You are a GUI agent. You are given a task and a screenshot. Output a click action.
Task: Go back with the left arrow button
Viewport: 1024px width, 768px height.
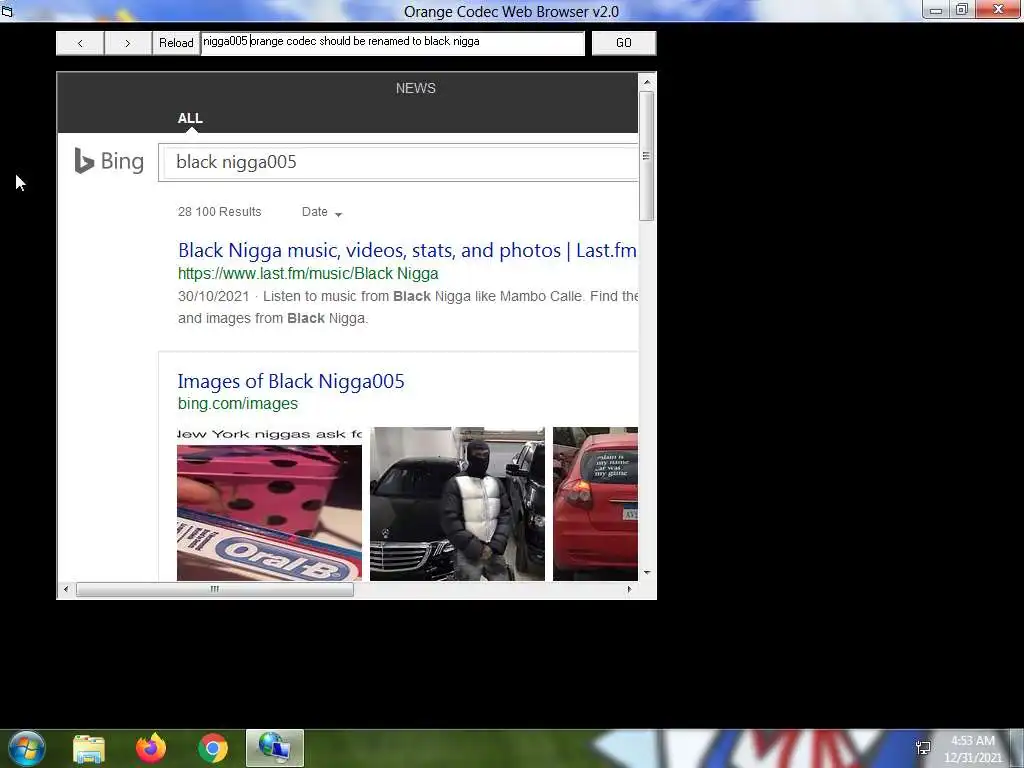[x=80, y=43]
